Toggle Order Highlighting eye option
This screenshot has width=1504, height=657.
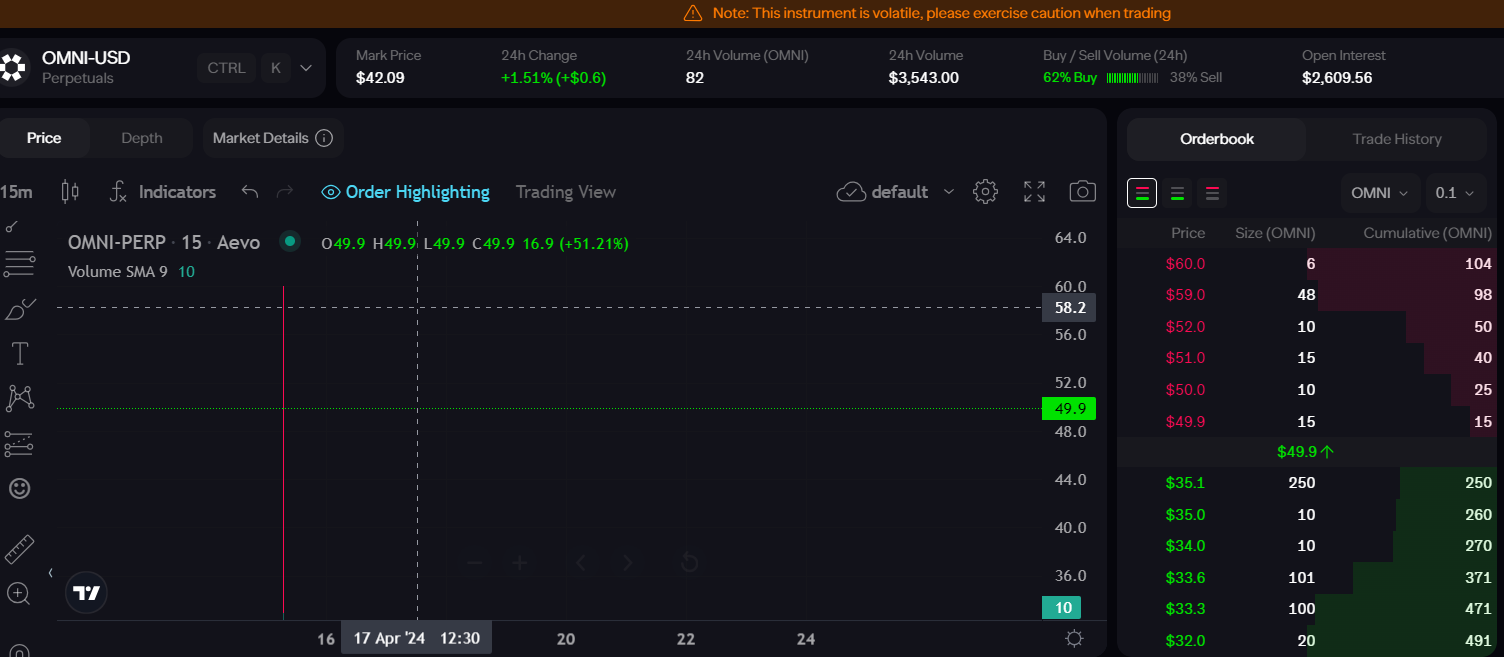(405, 192)
